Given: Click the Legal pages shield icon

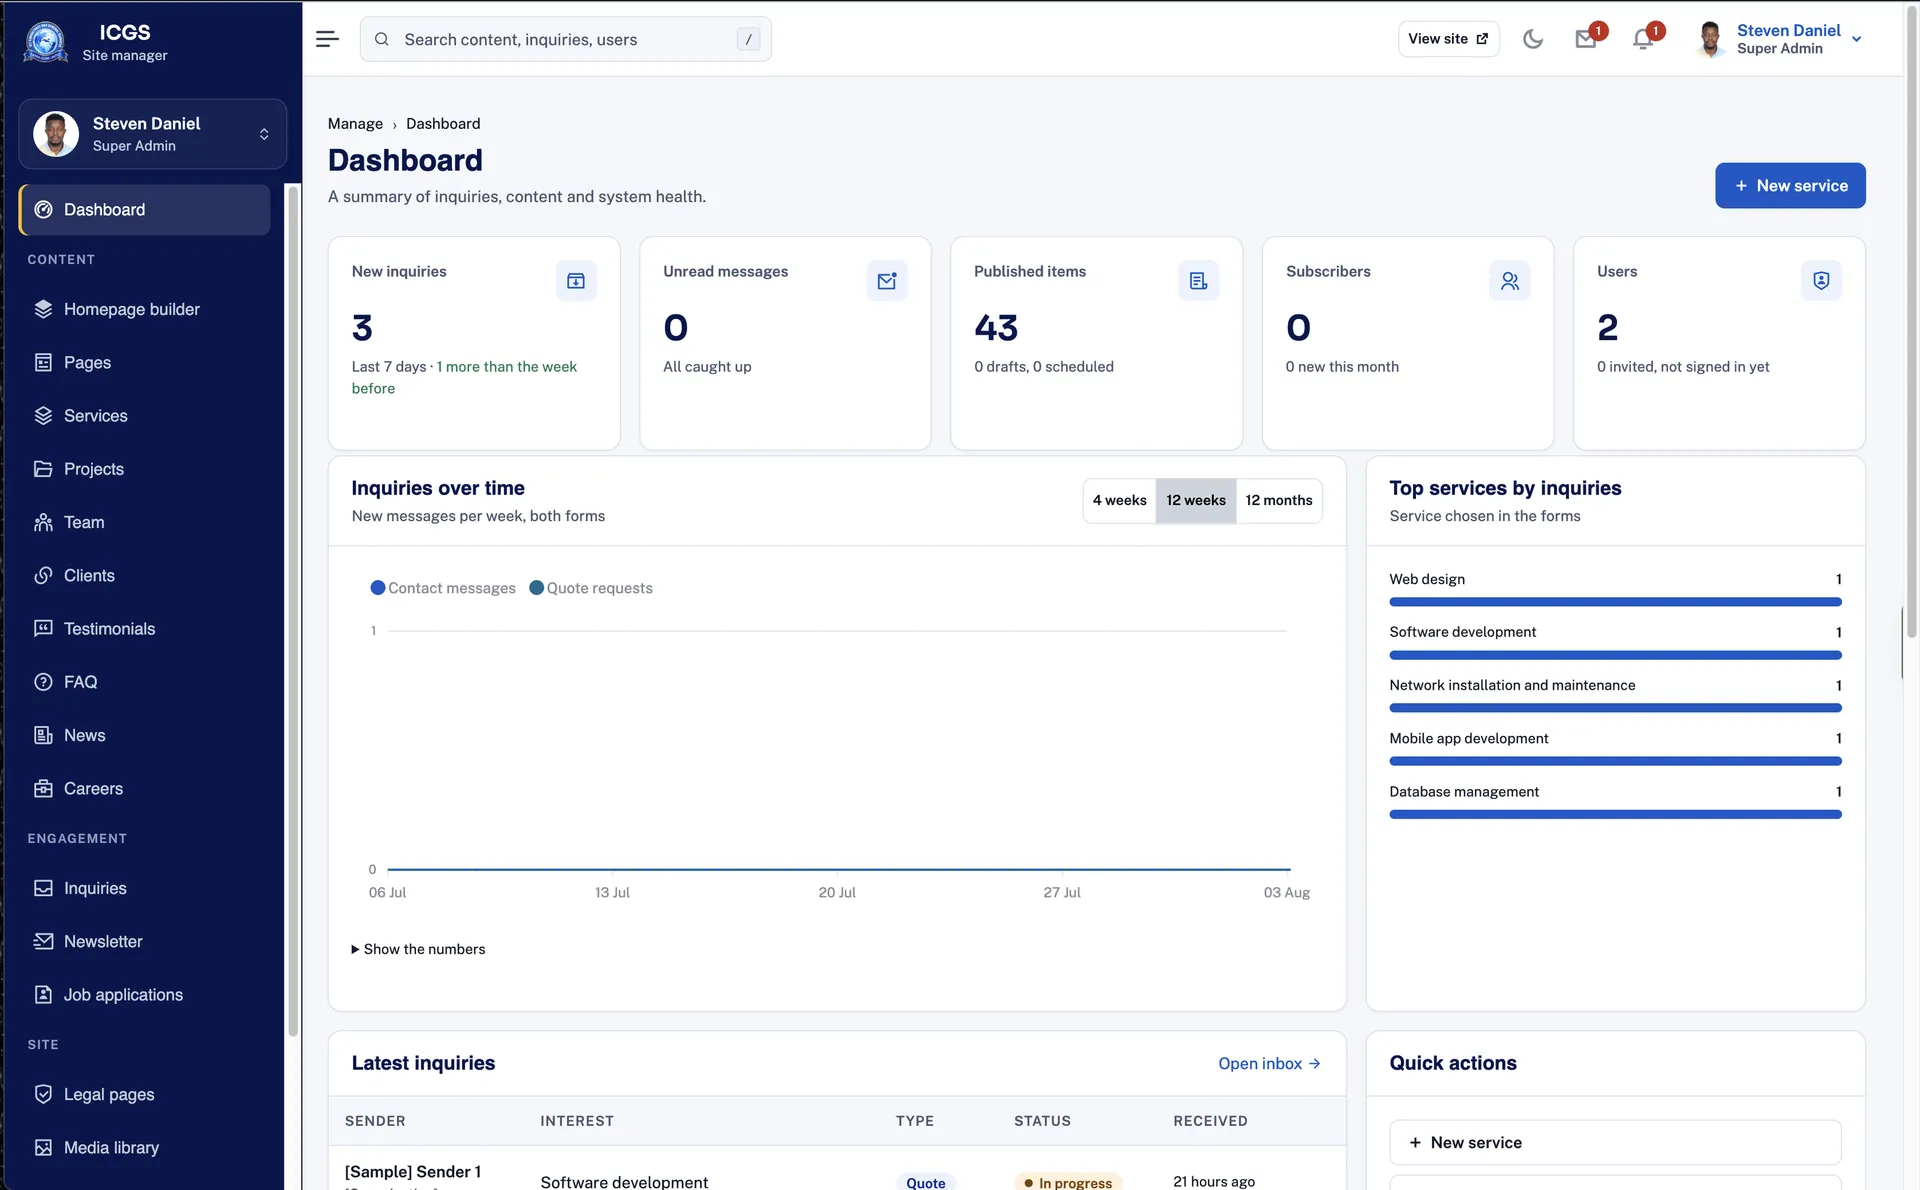Looking at the screenshot, I should pos(43,1094).
